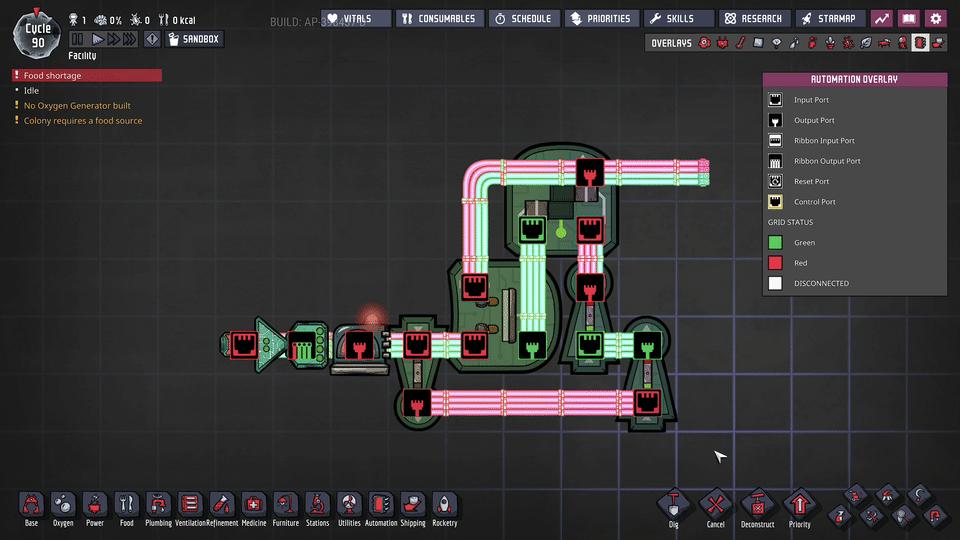Turn off the Automation overlay
The image size is (960, 540).
(x=920, y=43)
